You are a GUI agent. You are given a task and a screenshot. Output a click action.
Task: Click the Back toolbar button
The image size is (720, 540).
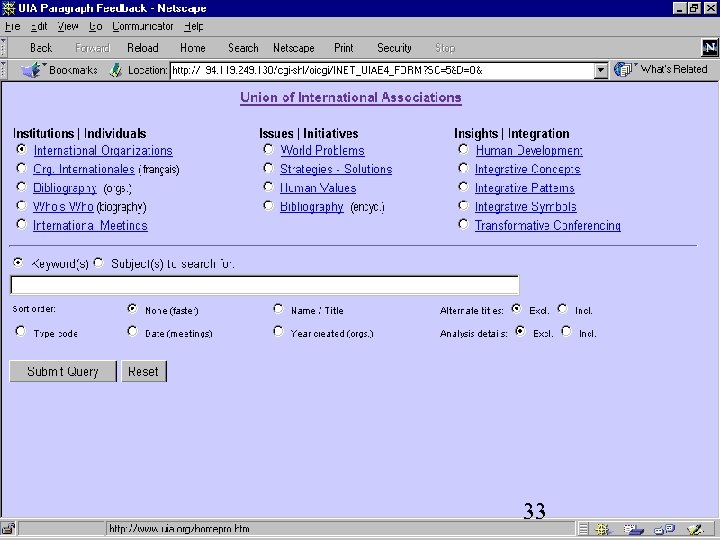41,48
